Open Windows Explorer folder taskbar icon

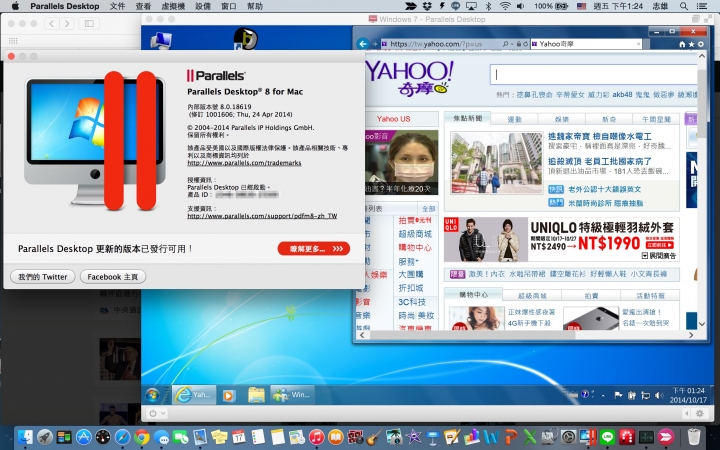pyautogui.click(x=256, y=395)
